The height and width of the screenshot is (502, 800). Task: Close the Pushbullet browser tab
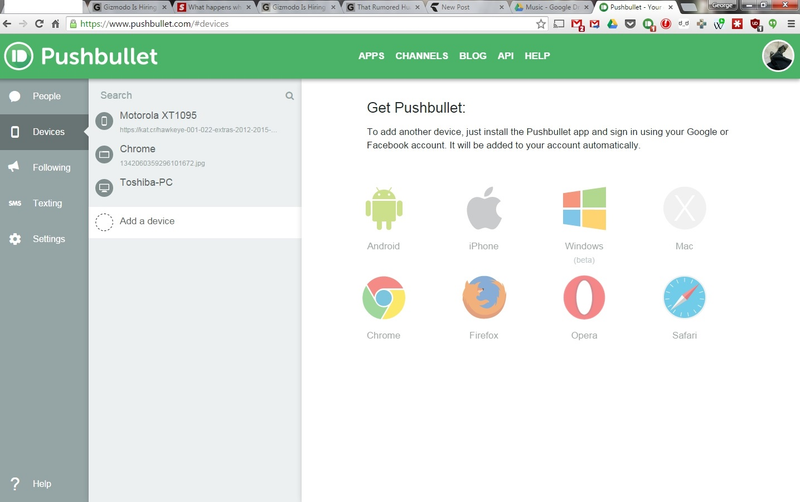[x=670, y=7]
